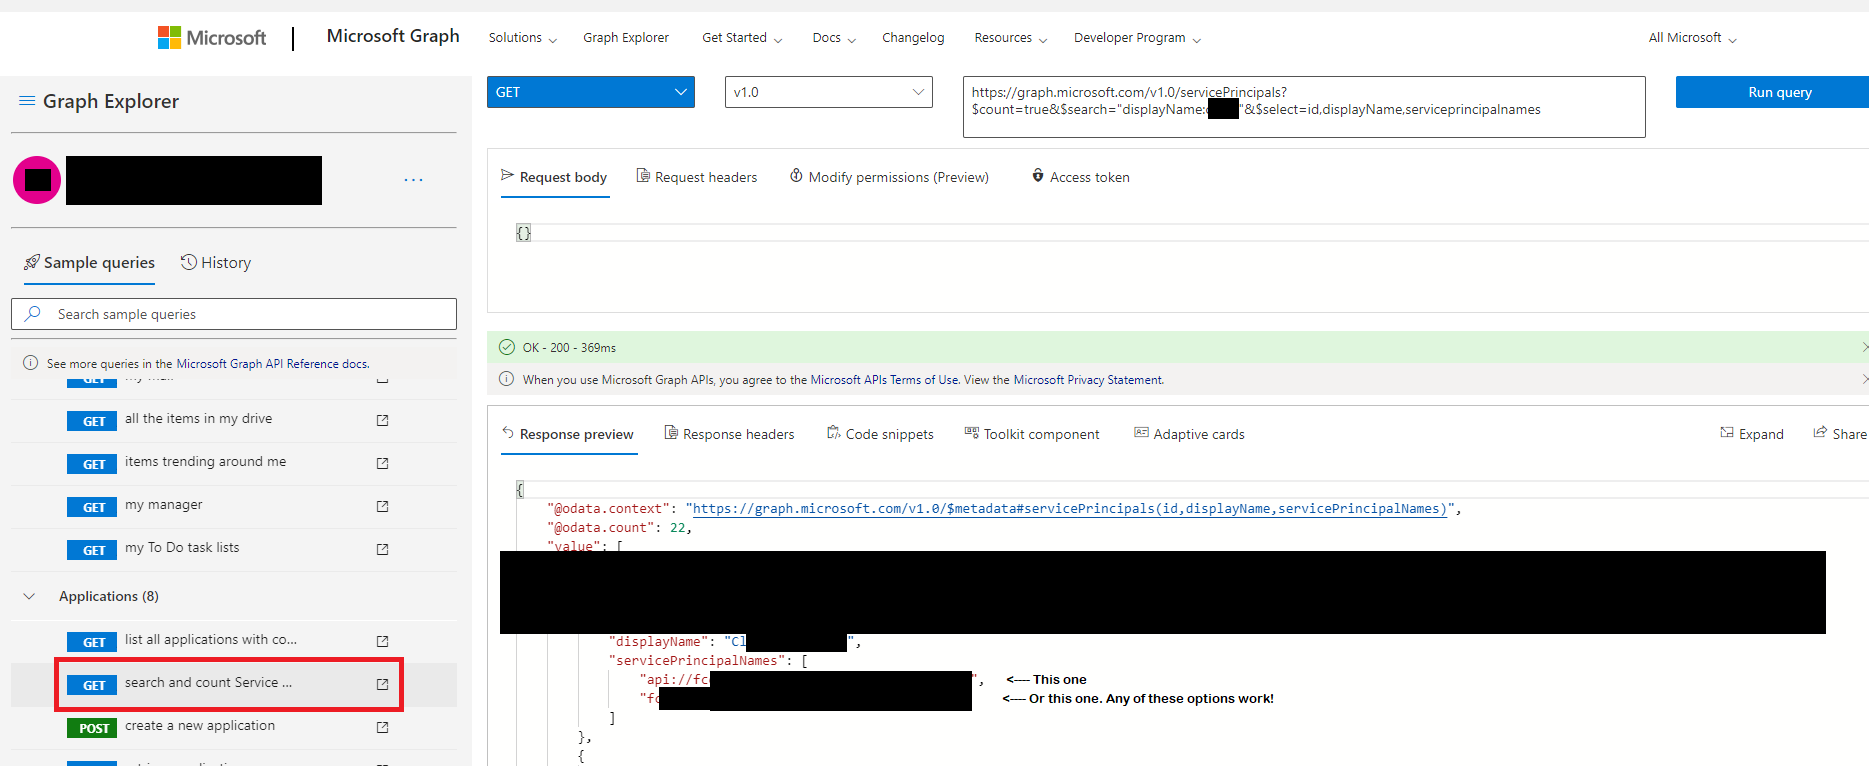Open docs link icon for items trending around me
This screenshot has height=766, width=1869.
(x=382, y=463)
